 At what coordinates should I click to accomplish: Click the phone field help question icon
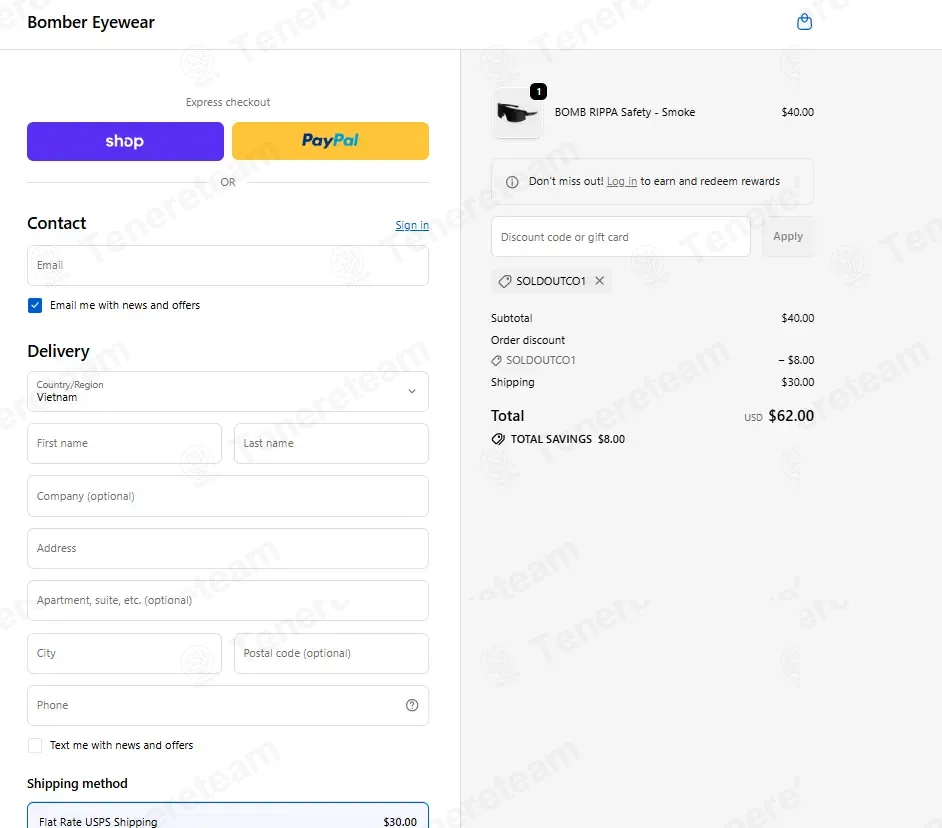coord(412,705)
